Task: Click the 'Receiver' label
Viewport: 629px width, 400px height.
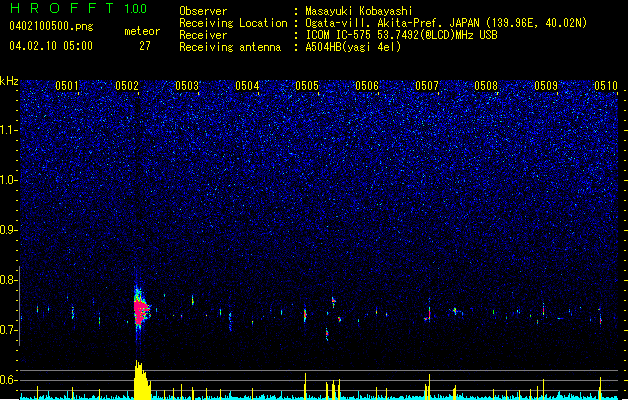Action: 203,35
